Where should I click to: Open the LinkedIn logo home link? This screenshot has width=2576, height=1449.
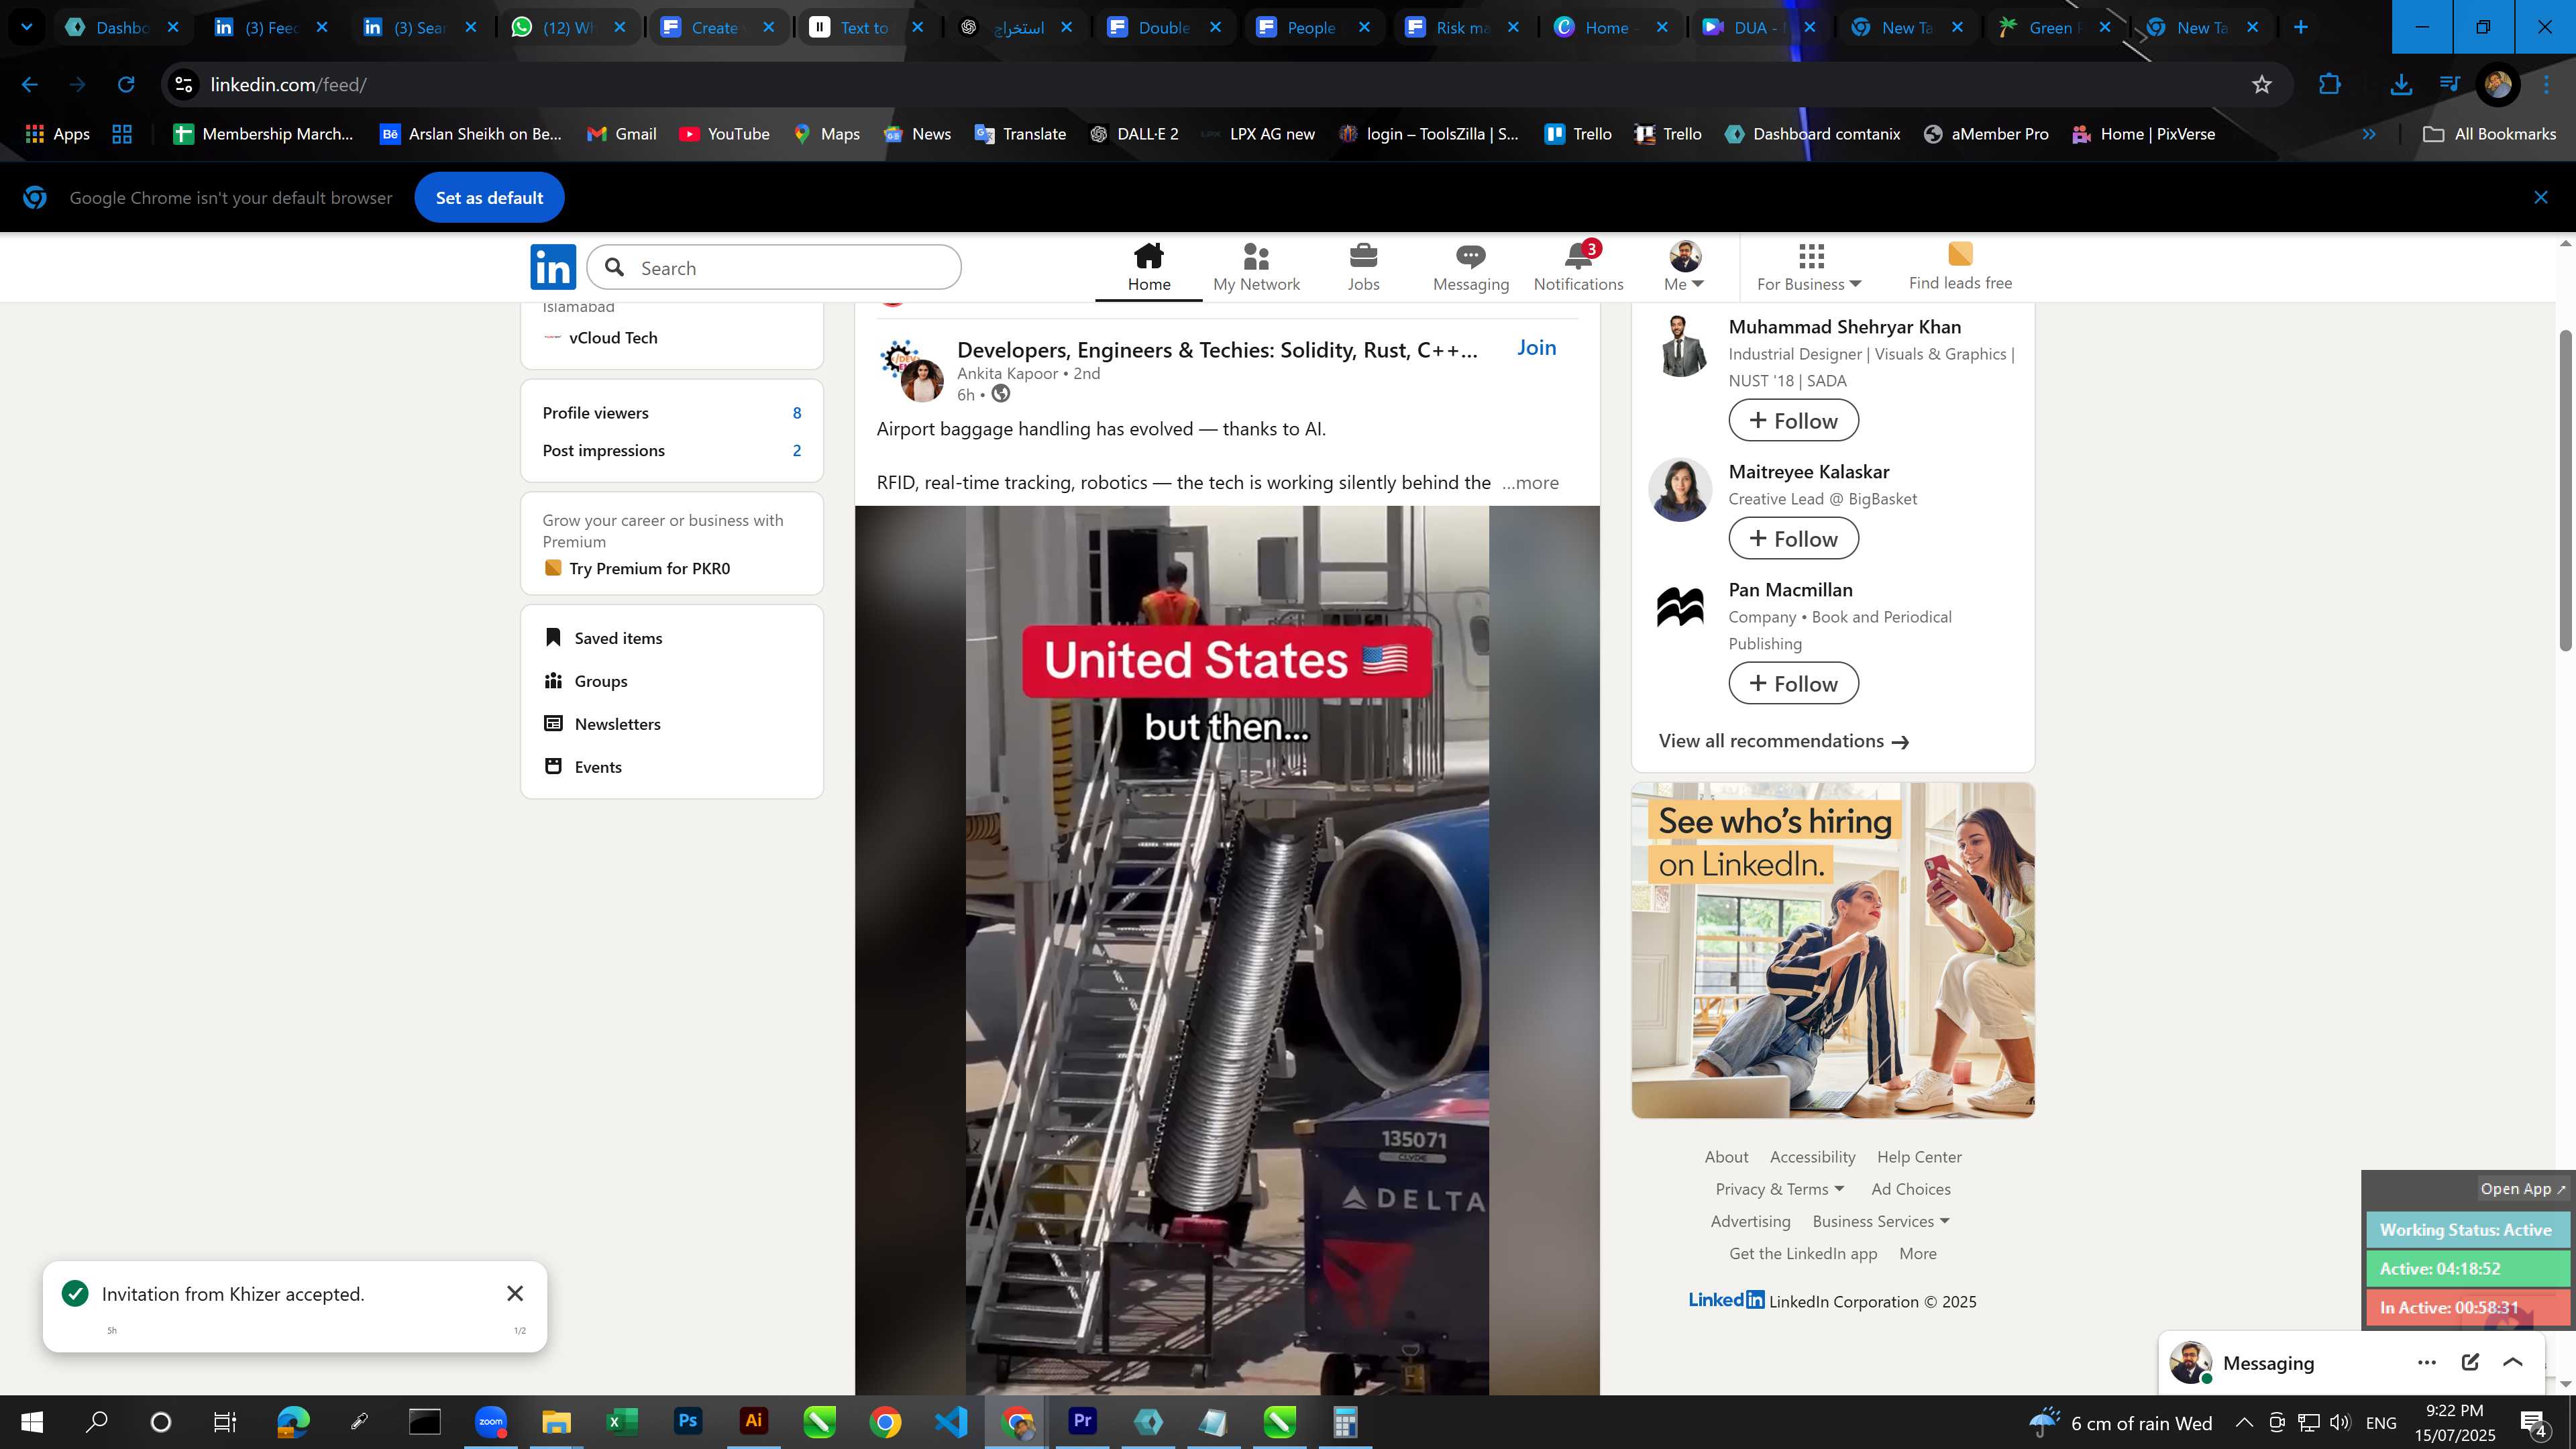click(x=553, y=267)
